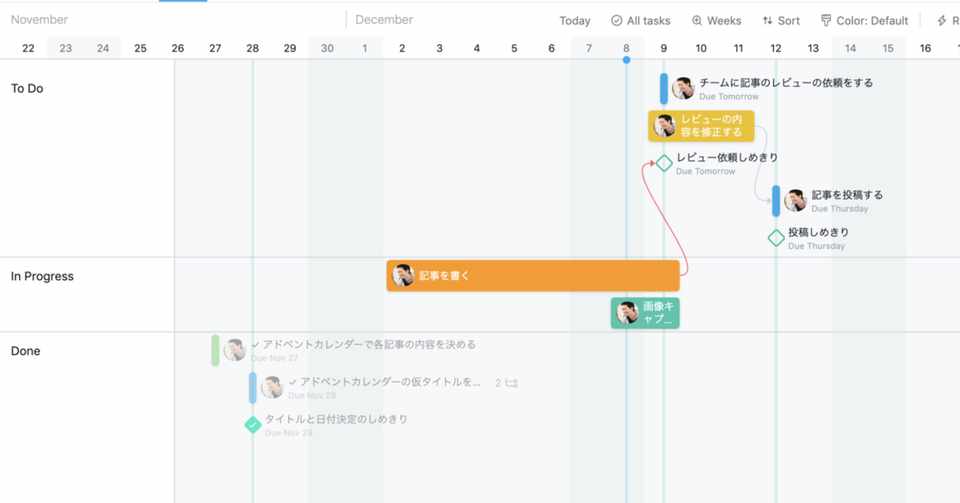The height and width of the screenshot is (503, 960).
Task: Click the blue today marker dot on December 8
Action: pyautogui.click(x=626, y=60)
